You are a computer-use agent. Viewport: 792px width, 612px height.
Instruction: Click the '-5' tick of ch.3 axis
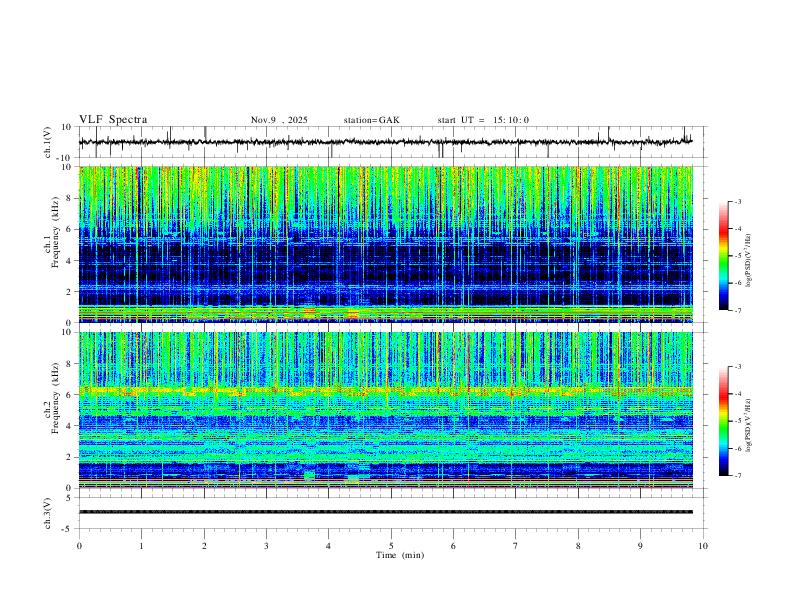[x=67, y=529]
